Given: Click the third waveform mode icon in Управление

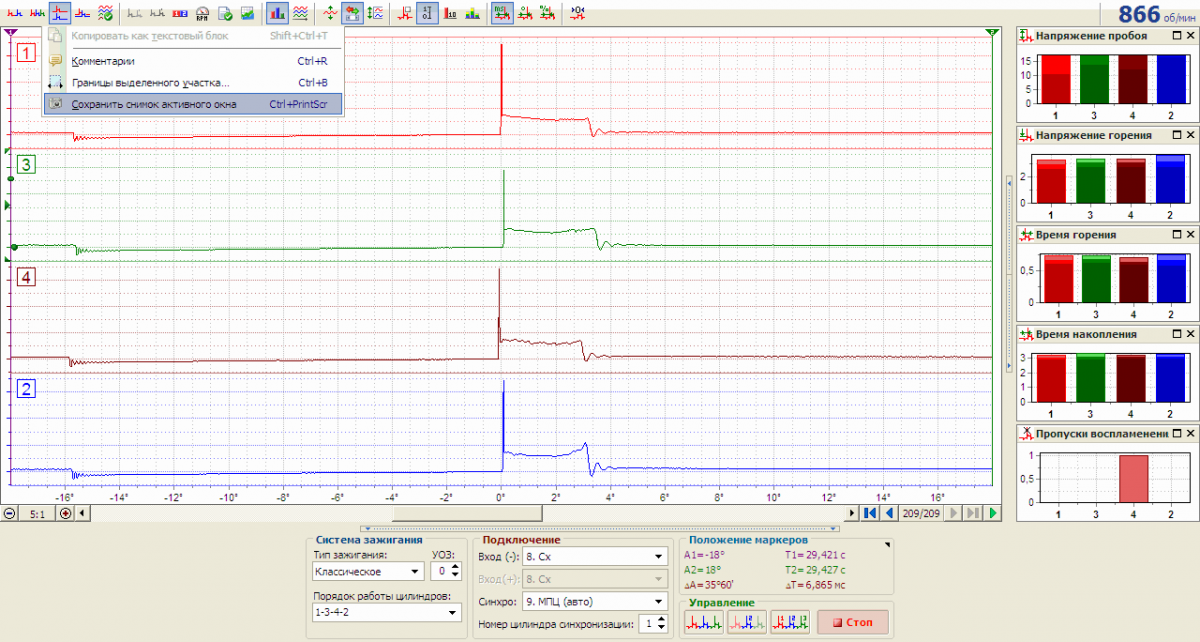Looking at the screenshot, I should [x=788, y=622].
